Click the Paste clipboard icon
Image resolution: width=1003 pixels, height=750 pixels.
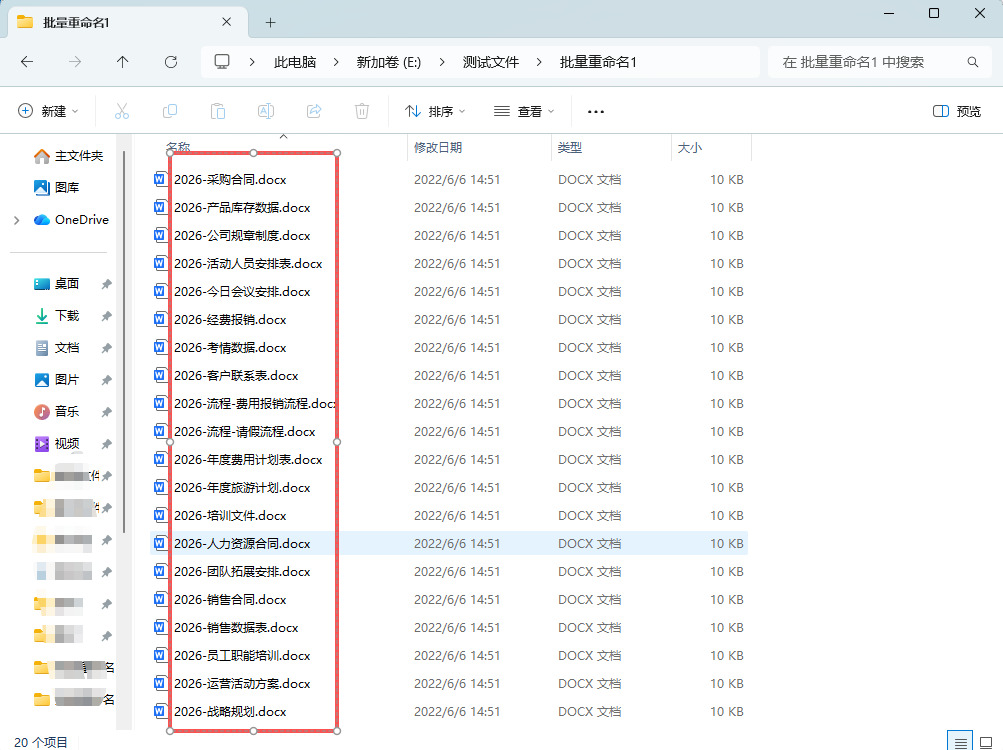coord(217,111)
